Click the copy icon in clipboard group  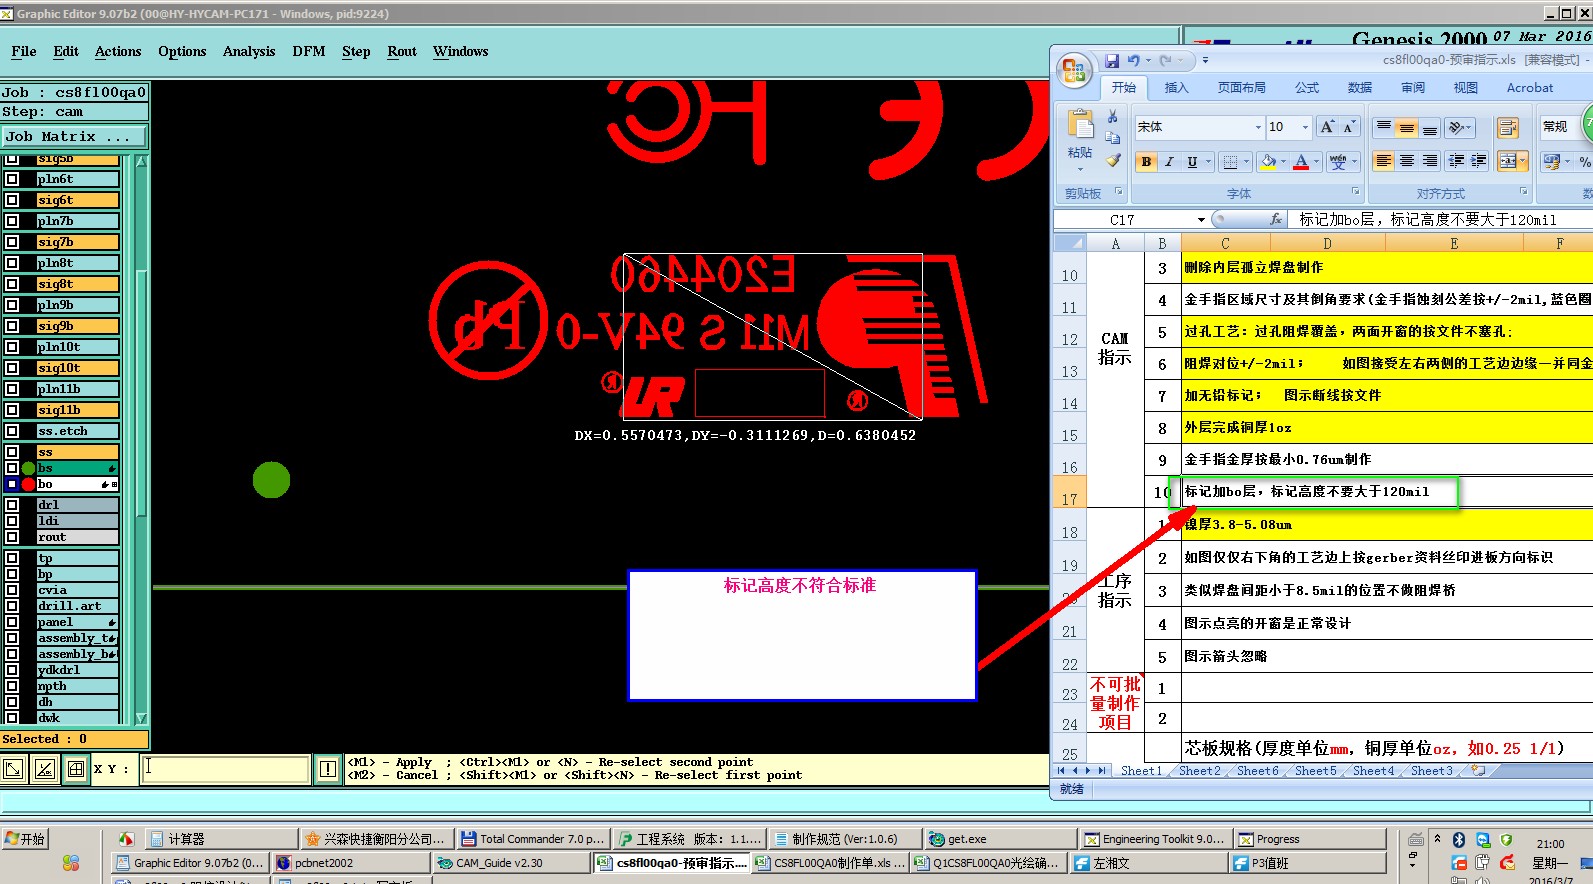(x=1112, y=138)
